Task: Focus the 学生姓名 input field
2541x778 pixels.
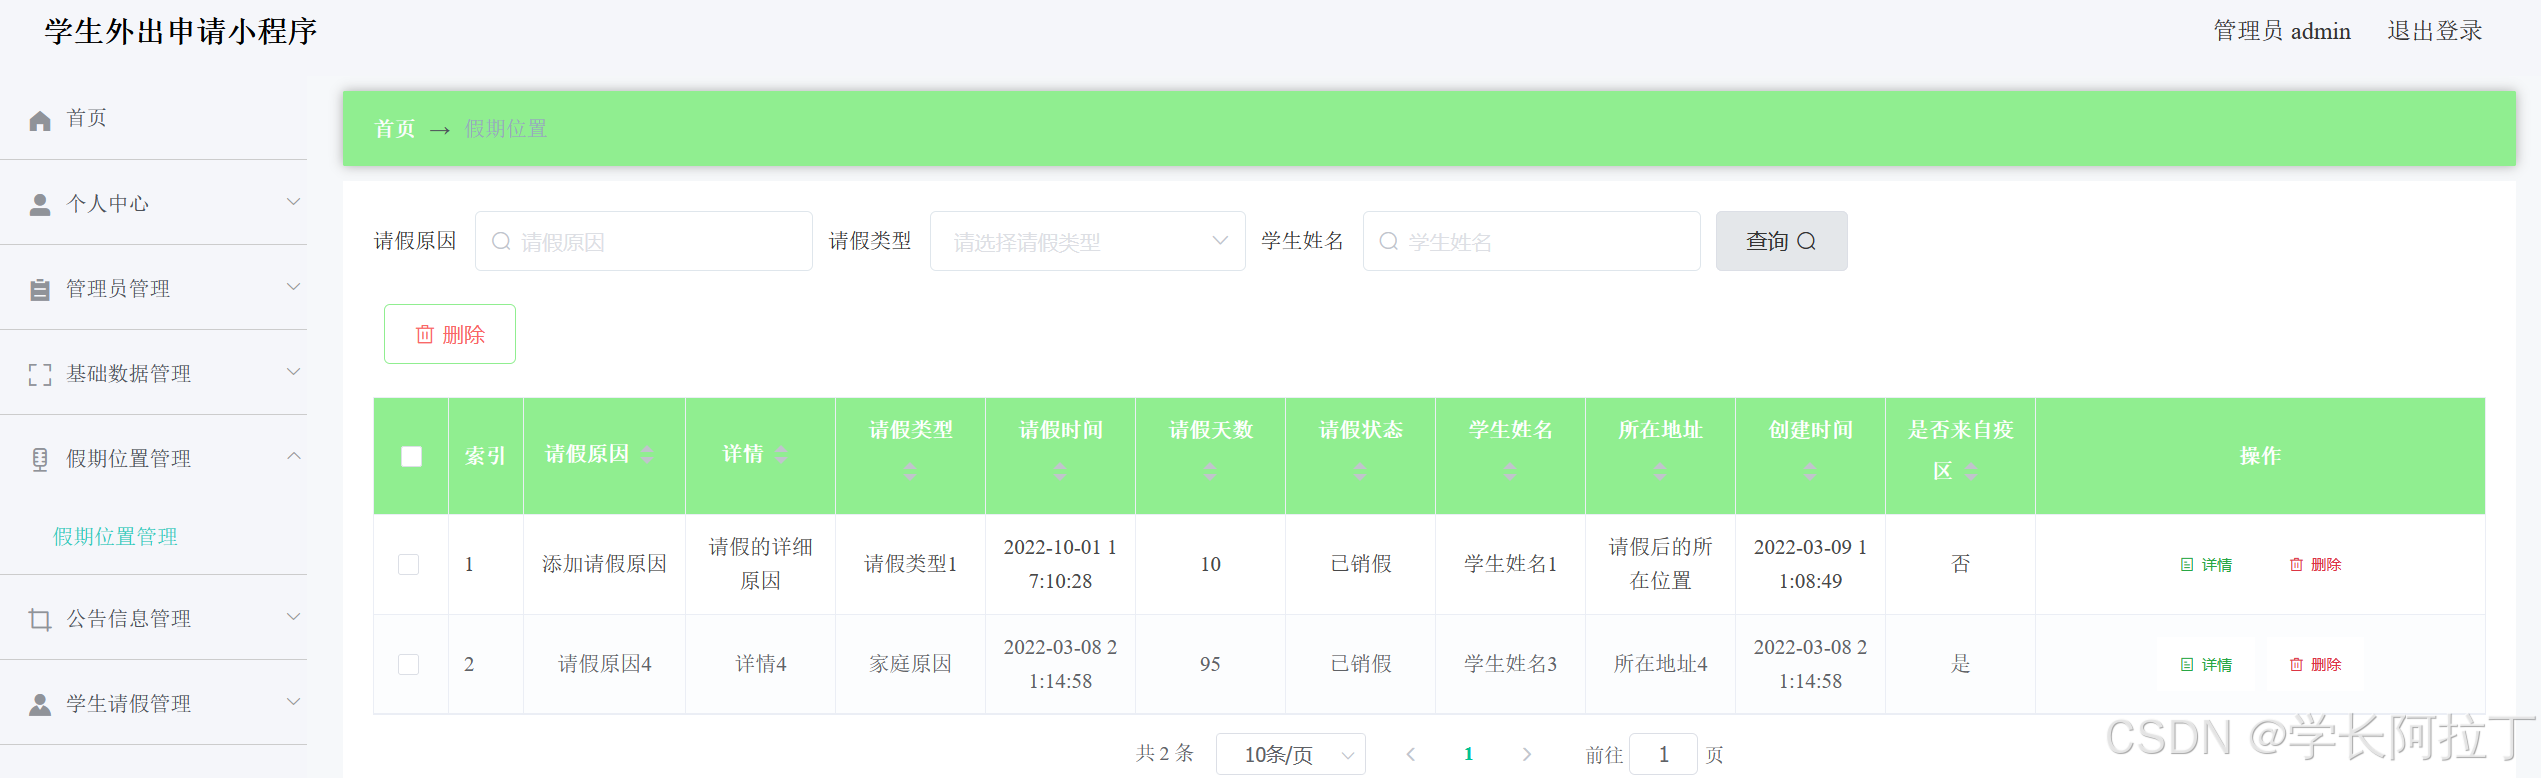Action: click(x=1532, y=241)
